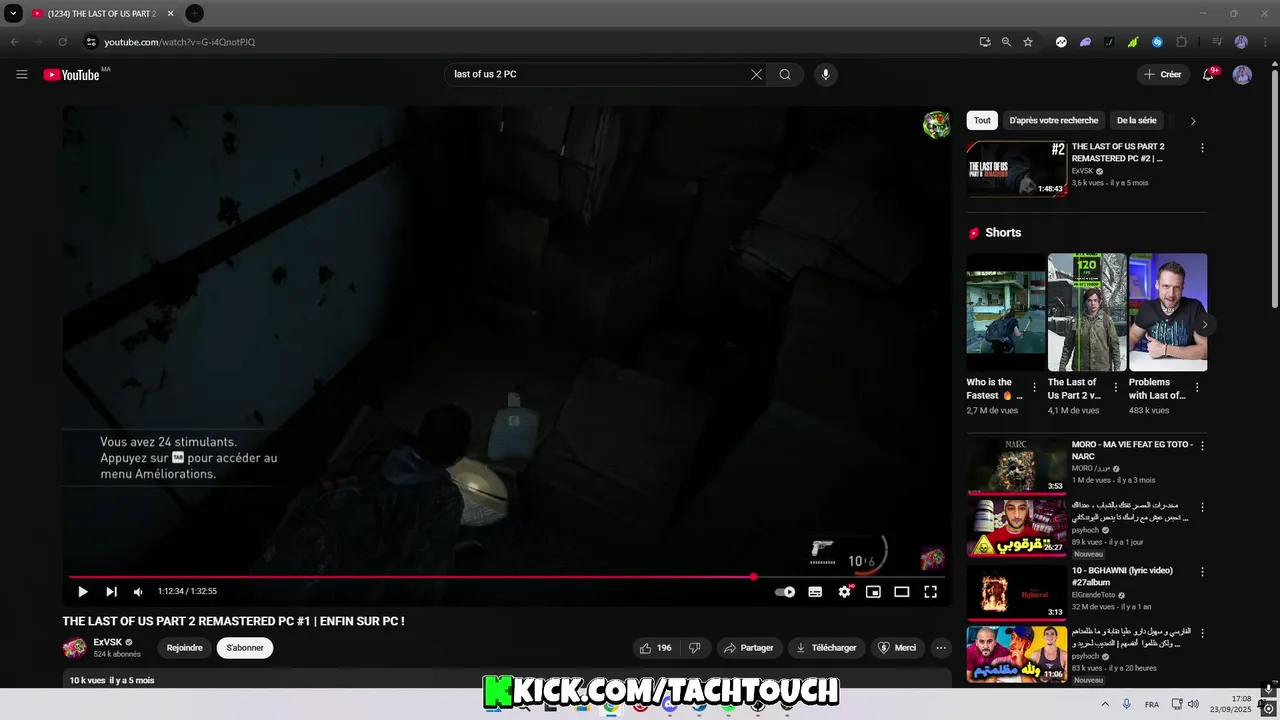The image size is (1280, 720).
Task: Show next Shorts with arrow
Action: 1205,324
